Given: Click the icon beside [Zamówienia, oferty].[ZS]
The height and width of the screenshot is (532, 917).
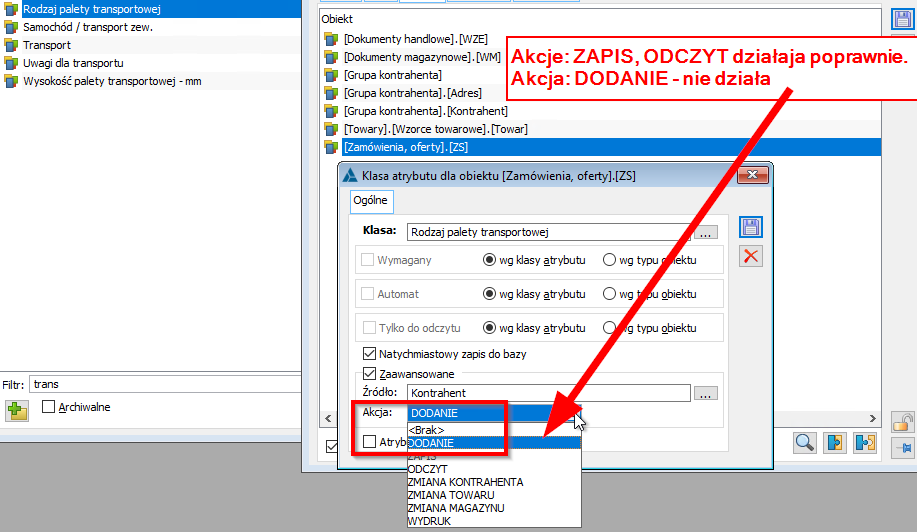Looking at the screenshot, I should tap(332, 147).
